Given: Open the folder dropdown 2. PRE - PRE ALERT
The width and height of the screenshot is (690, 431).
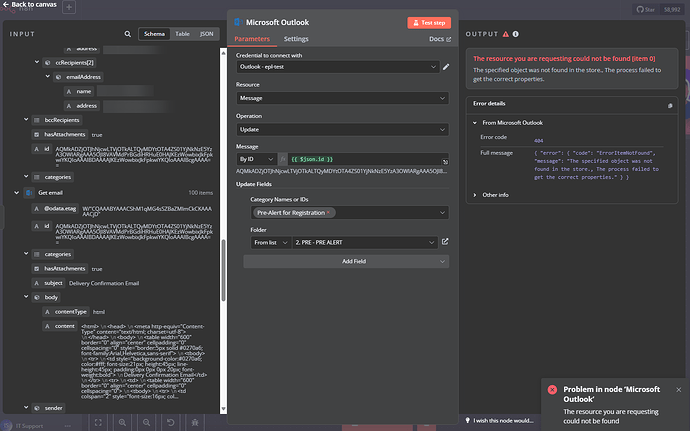Looking at the screenshot, I should click(365, 242).
